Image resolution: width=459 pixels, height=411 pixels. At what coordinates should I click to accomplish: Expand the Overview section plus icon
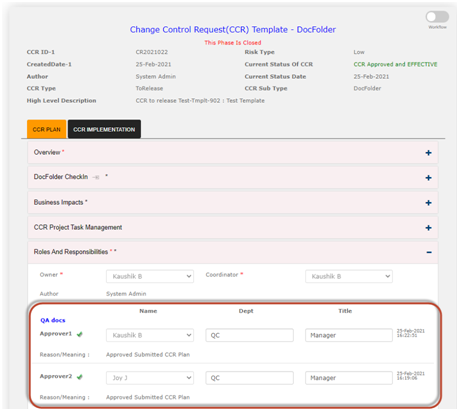pos(428,153)
